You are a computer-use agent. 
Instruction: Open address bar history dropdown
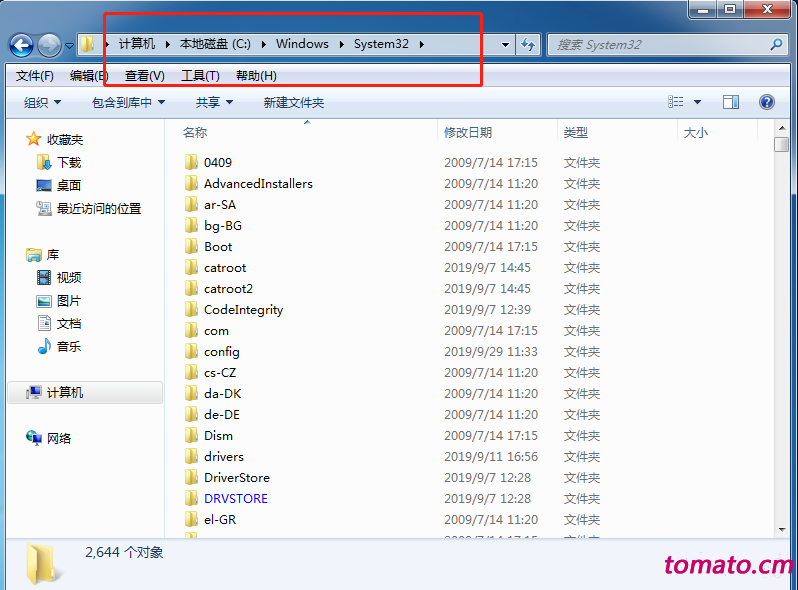505,45
